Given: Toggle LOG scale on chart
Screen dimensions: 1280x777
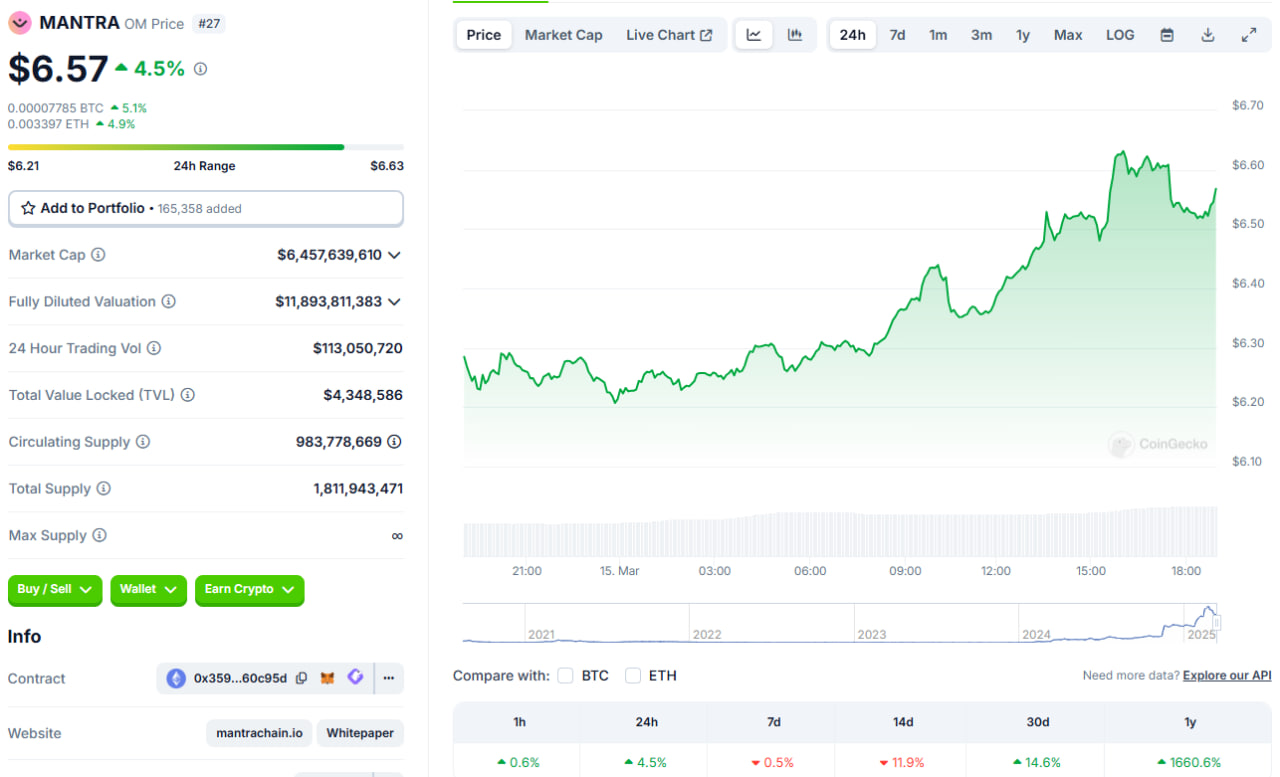Looking at the screenshot, I should (x=1120, y=35).
